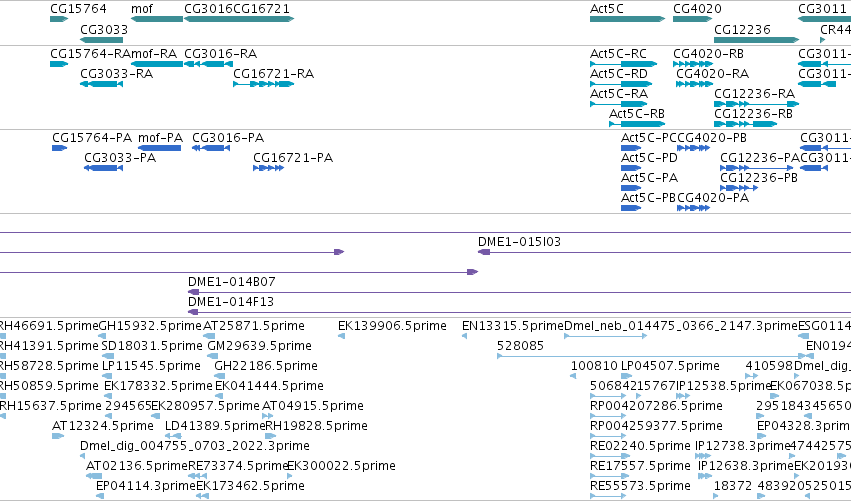This screenshot has width=851, height=501.
Task: Select the CG4020-RA transcript label
Action: 713,73
